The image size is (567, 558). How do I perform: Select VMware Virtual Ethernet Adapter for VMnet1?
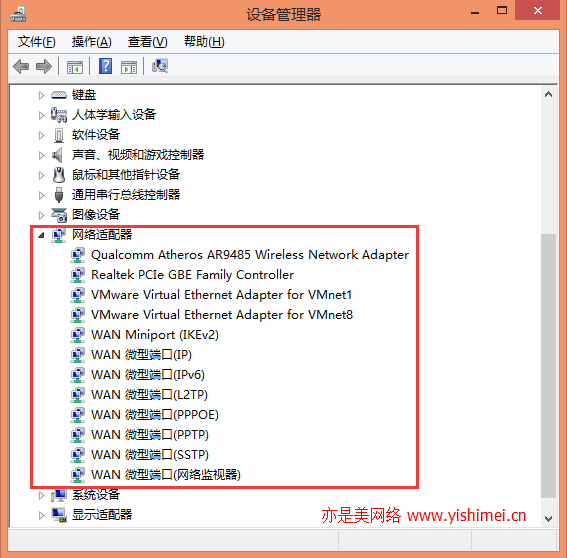[221, 295]
